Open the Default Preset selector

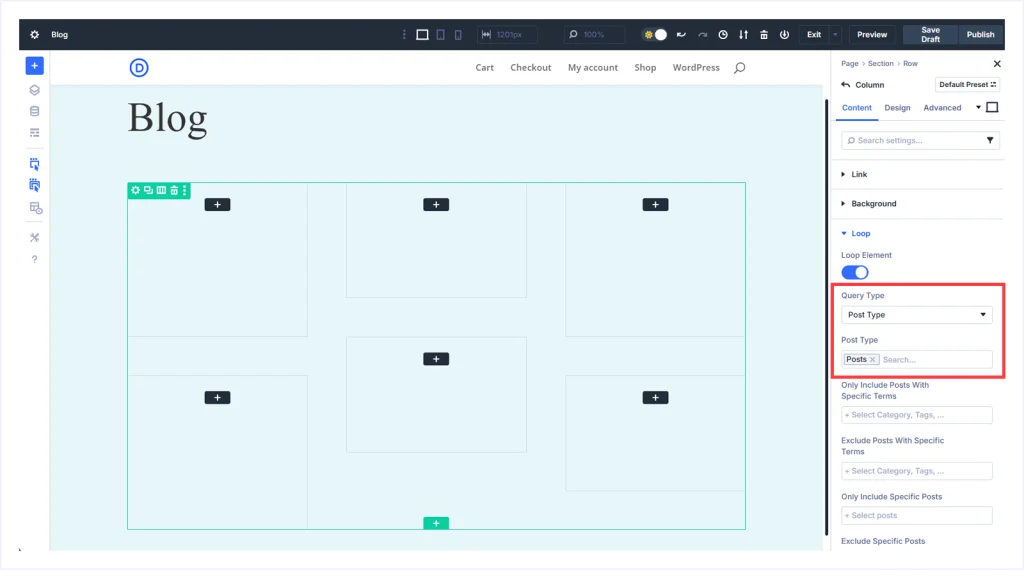[967, 84]
